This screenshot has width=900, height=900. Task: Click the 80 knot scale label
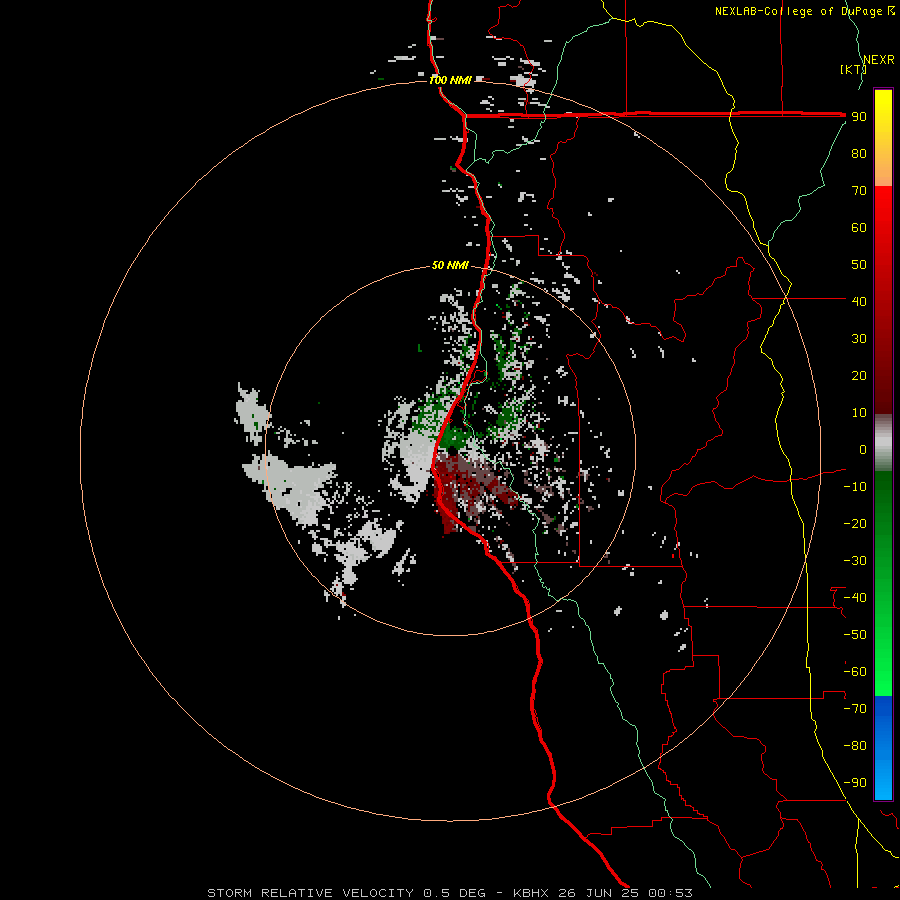[x=859, y=153]
